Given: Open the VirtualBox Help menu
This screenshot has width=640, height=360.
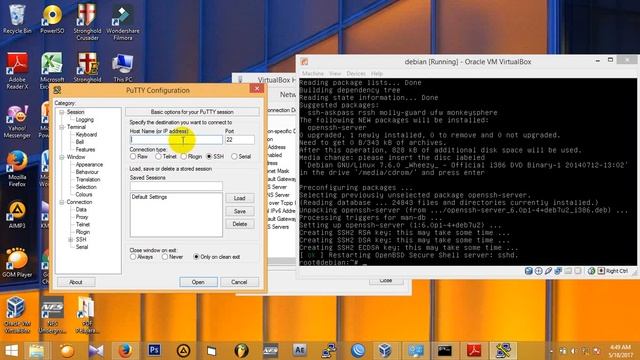Looking at the screenshot, I should tap(377, 73).
